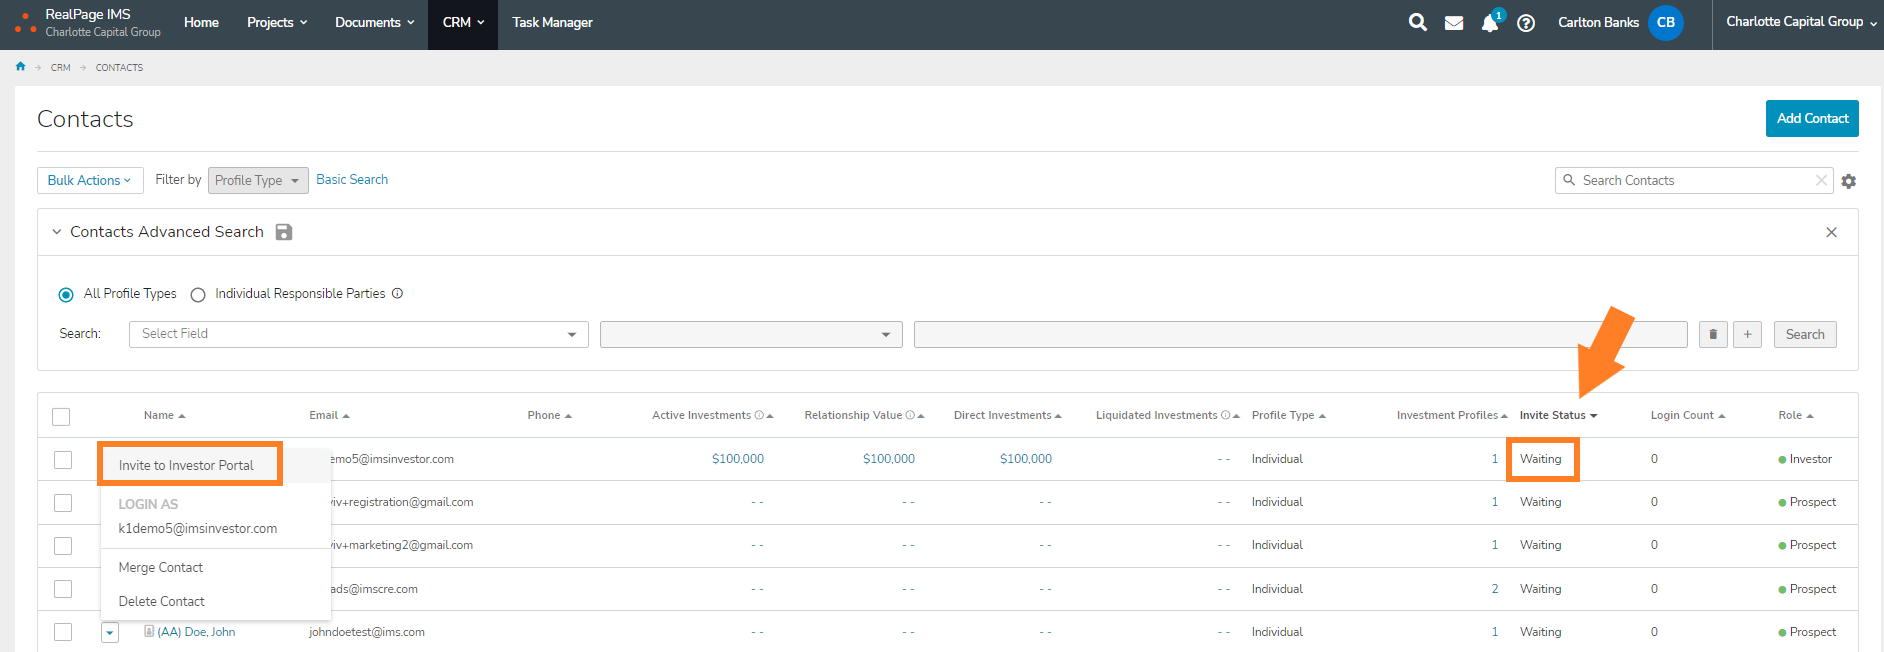Sort by Login Count column
This screenshot has width=1884, height=652.
(x=1688, y=415)
